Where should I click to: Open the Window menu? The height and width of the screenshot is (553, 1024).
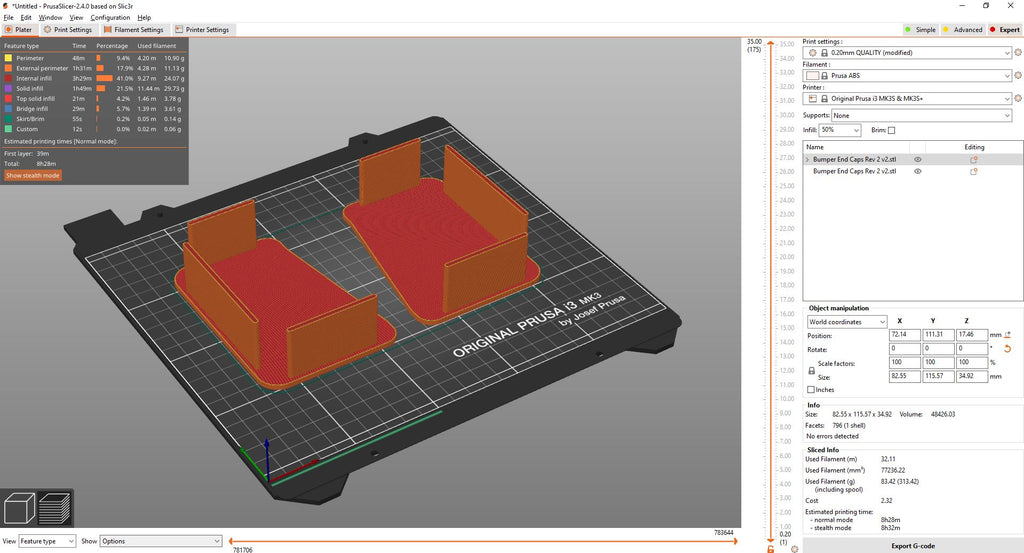pyautogui.click(x=50, y=18)
